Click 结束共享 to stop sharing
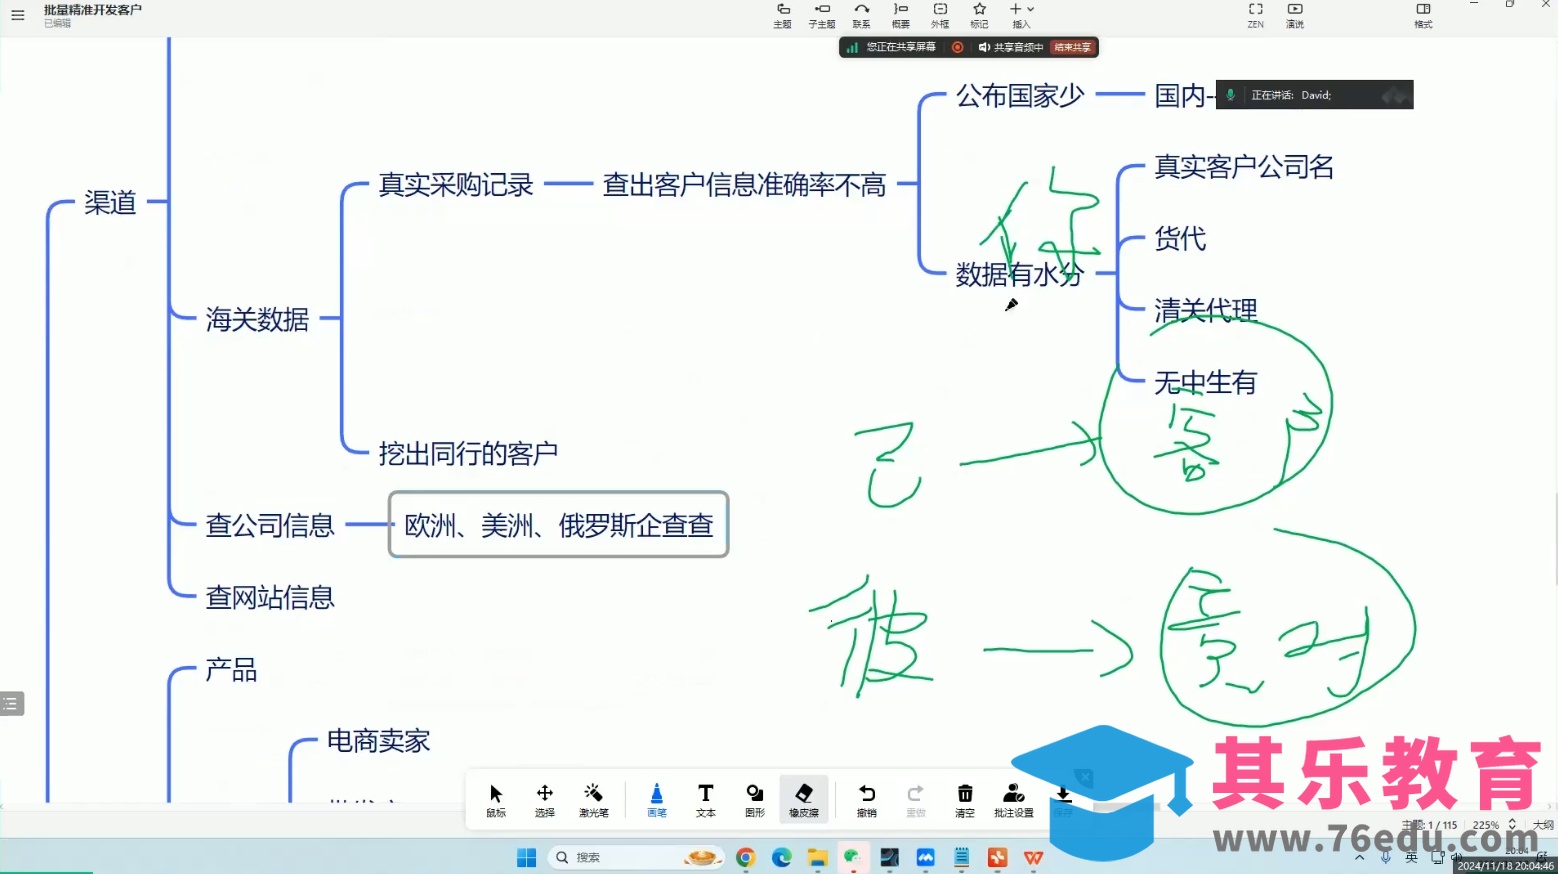Screen dimensions: 1558x874 [x=1073, y=47]
